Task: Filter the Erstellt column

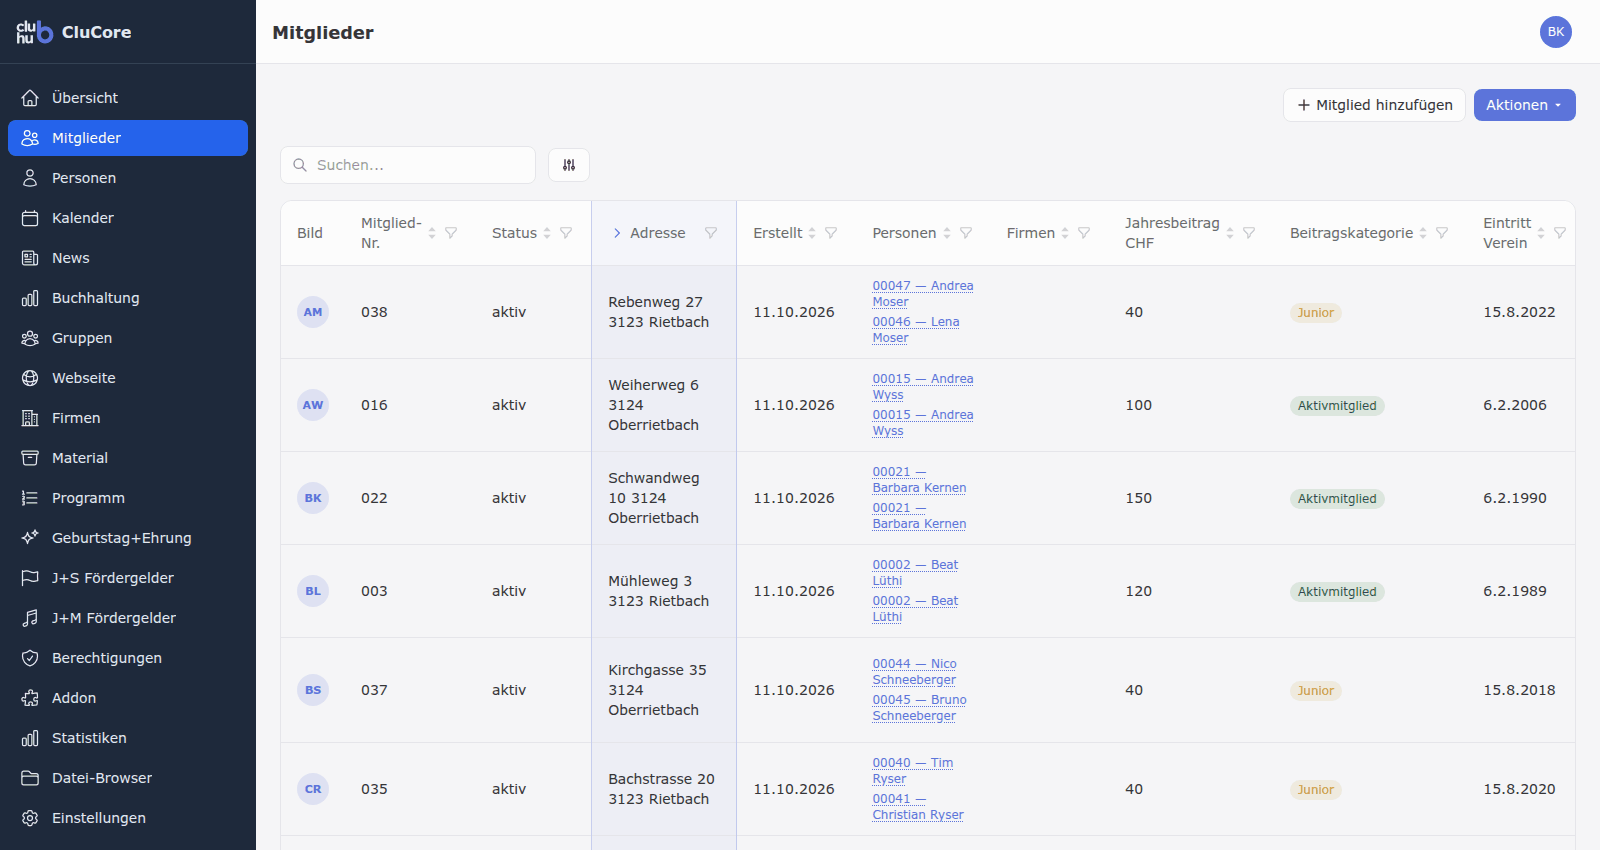Action: (831, 233)
